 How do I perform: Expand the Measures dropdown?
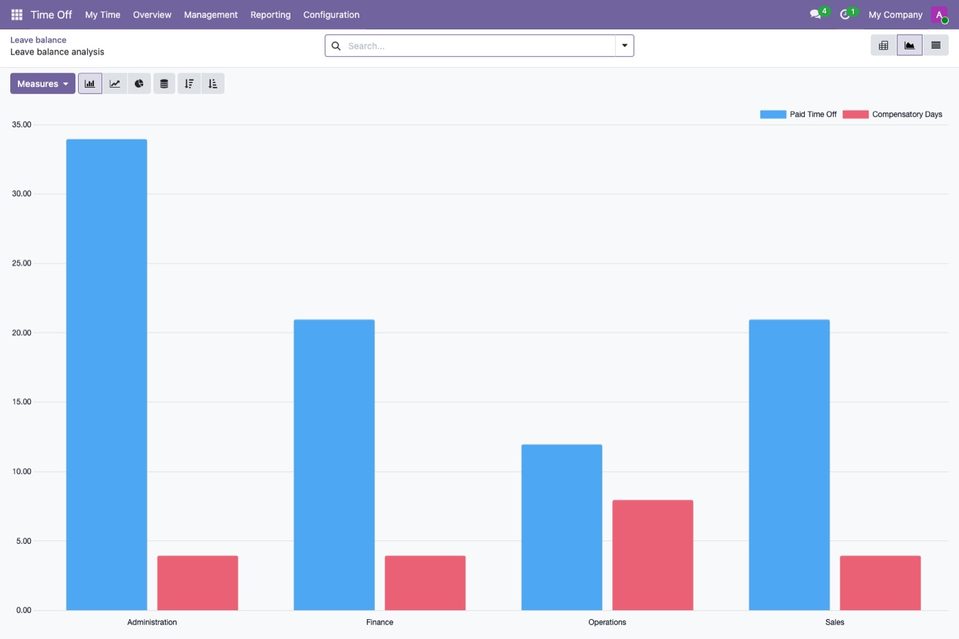[43, 84]
